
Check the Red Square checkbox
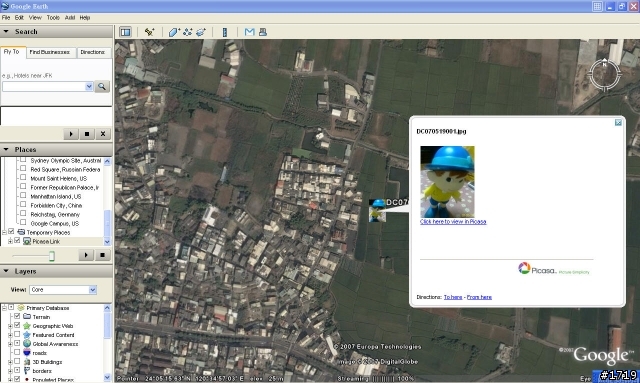tap(23, 169)
